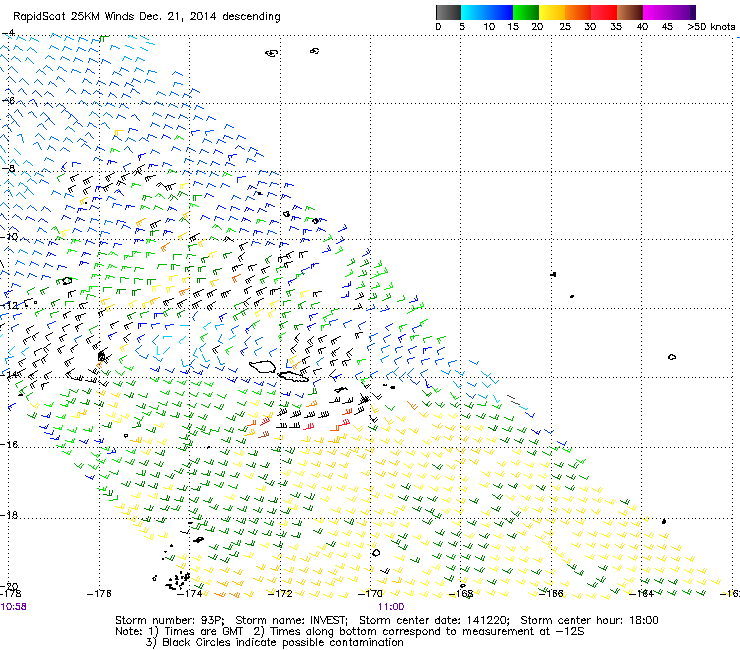Click the yellow 20-25 knots legend swatch
Image resolution: width=740 pixels, height=650 pixels.
pyautogui.click(x=552, y=12)
